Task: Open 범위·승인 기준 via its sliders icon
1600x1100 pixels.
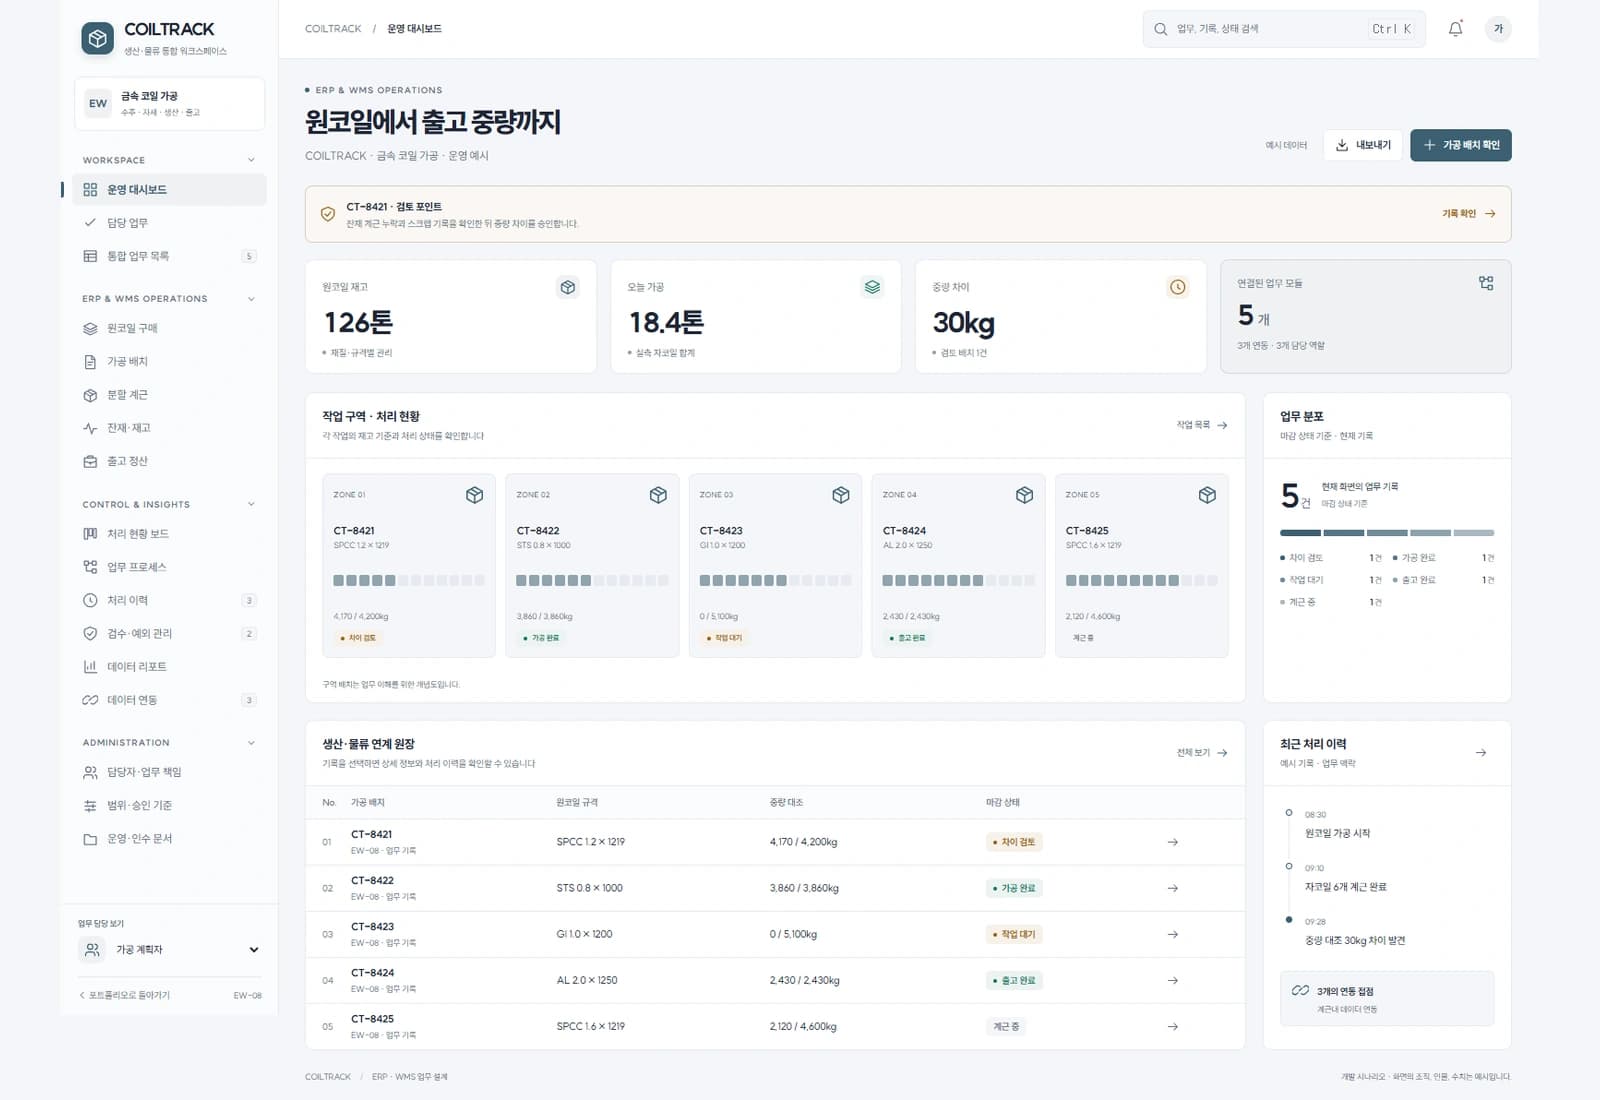Action: point(90,805)
